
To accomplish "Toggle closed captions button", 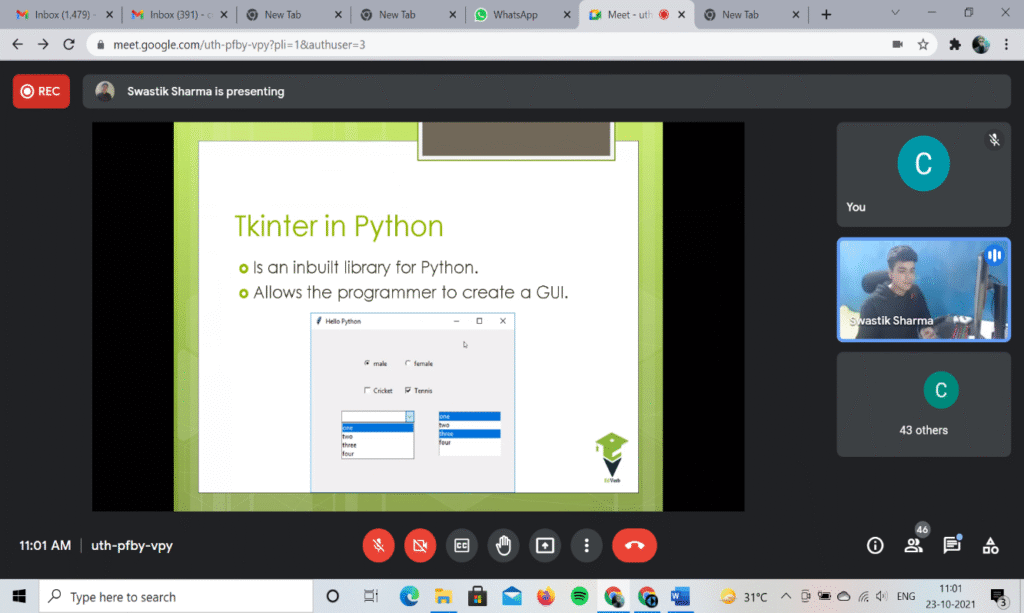I will point(462,545).
